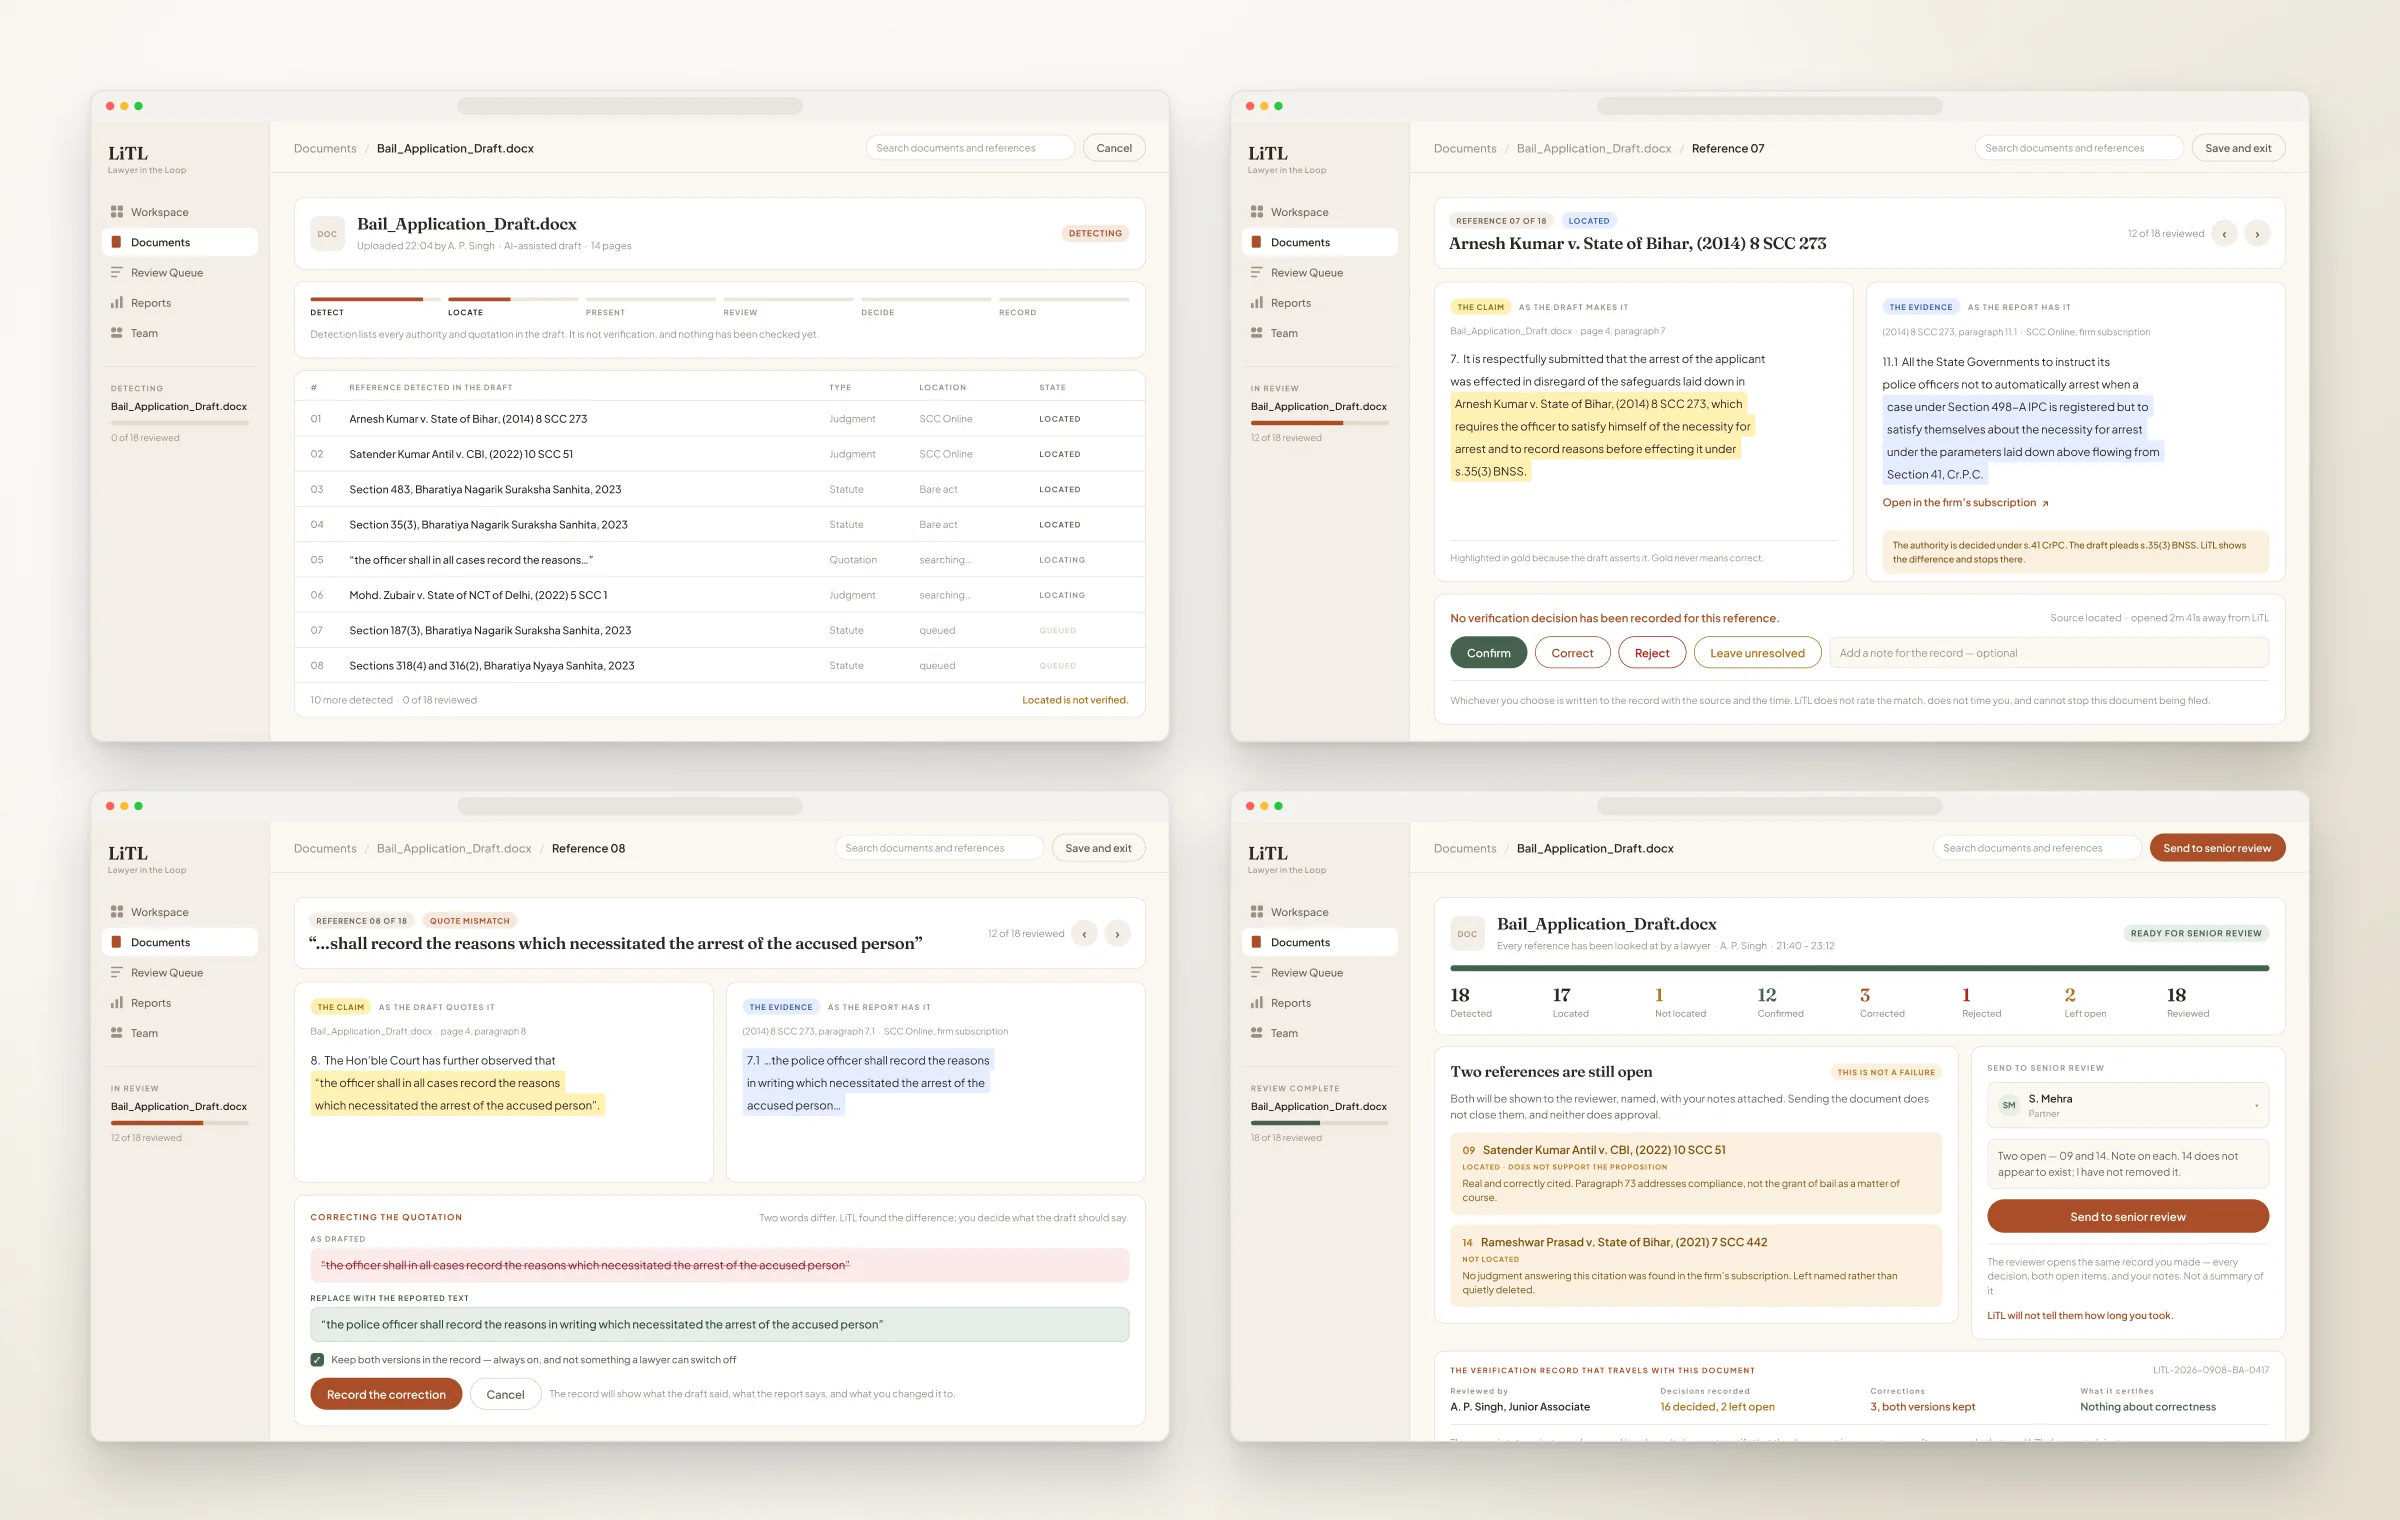The height and width of the screenshot is (1520, 2400).
Task: Open Review Queue icon in the senior review window
Action: click(1257, 972)
